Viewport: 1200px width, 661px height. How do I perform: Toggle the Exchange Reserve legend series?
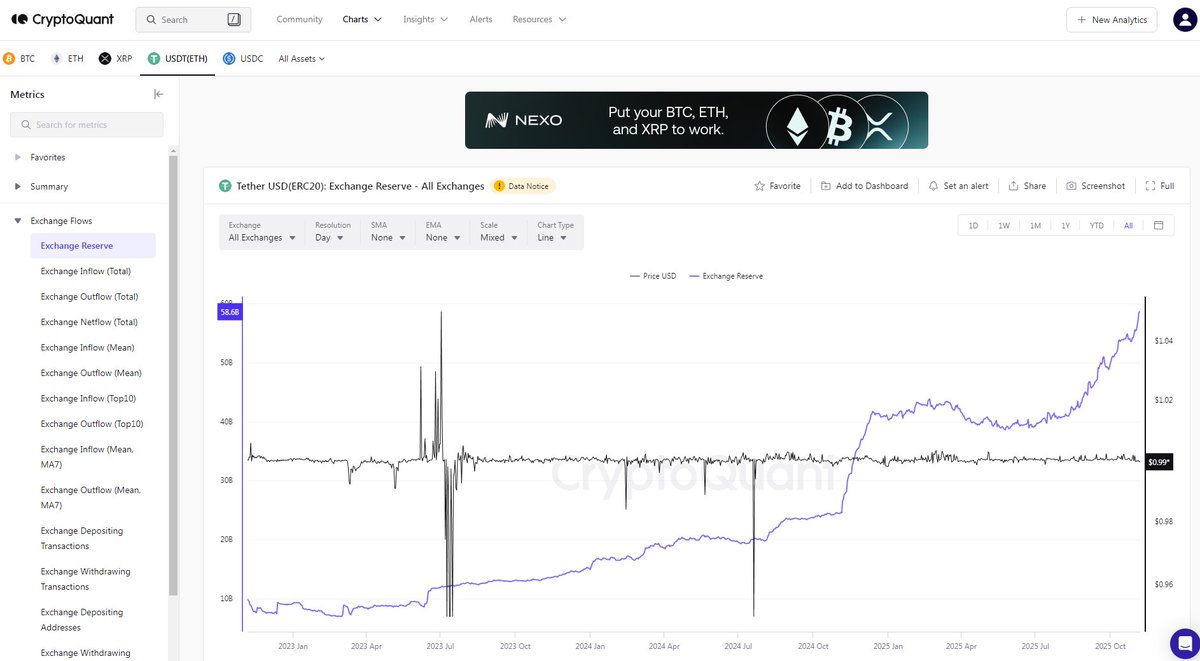[x=726, y=276]
